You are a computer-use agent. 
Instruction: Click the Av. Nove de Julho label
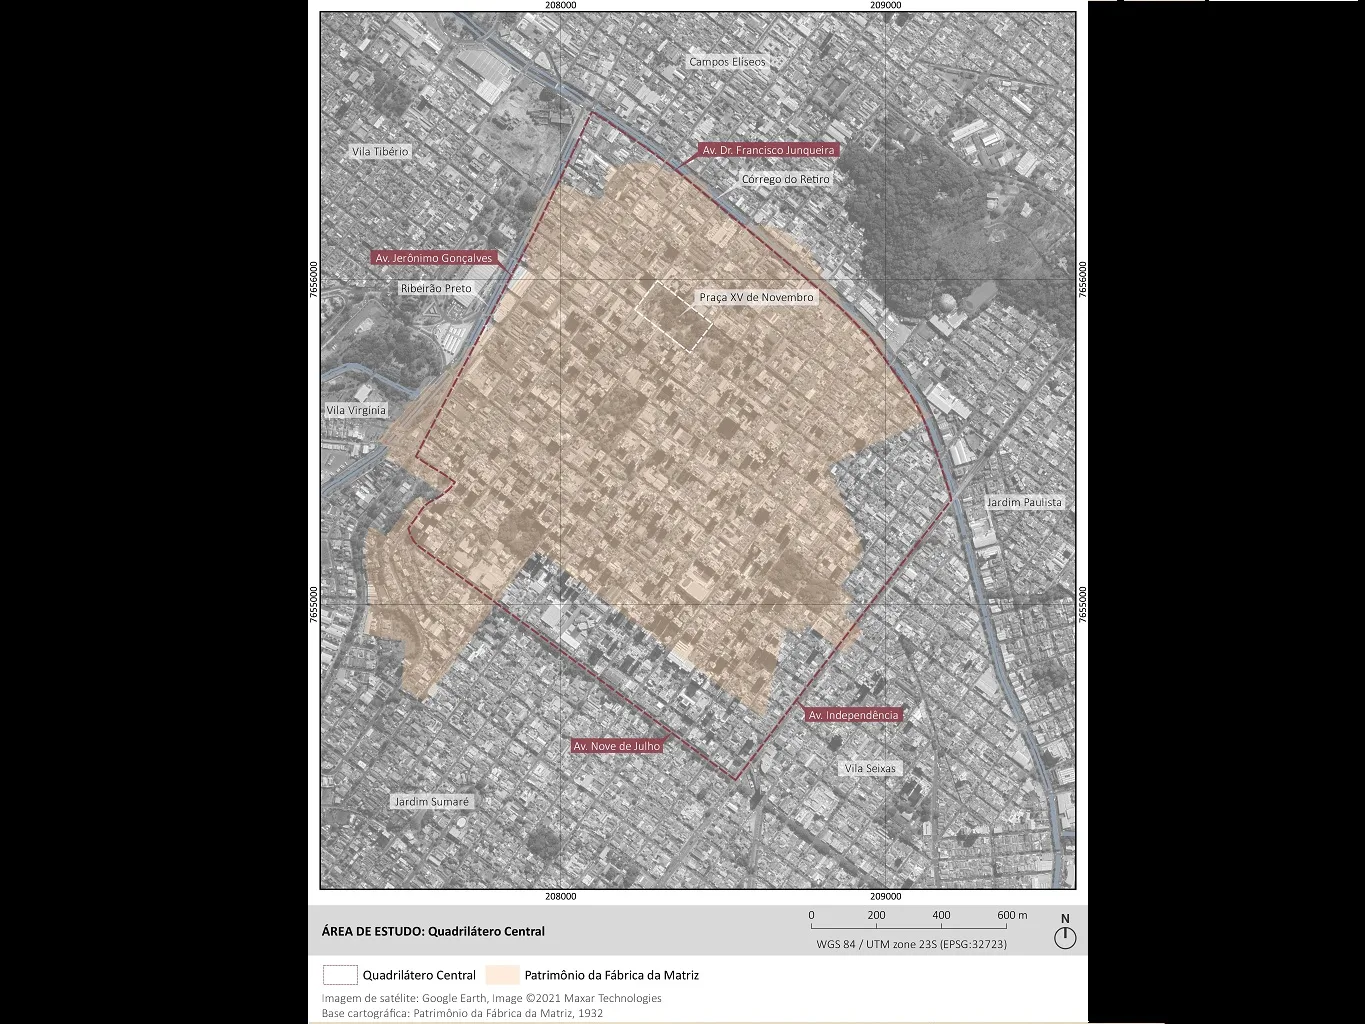[x=617, y=746]
